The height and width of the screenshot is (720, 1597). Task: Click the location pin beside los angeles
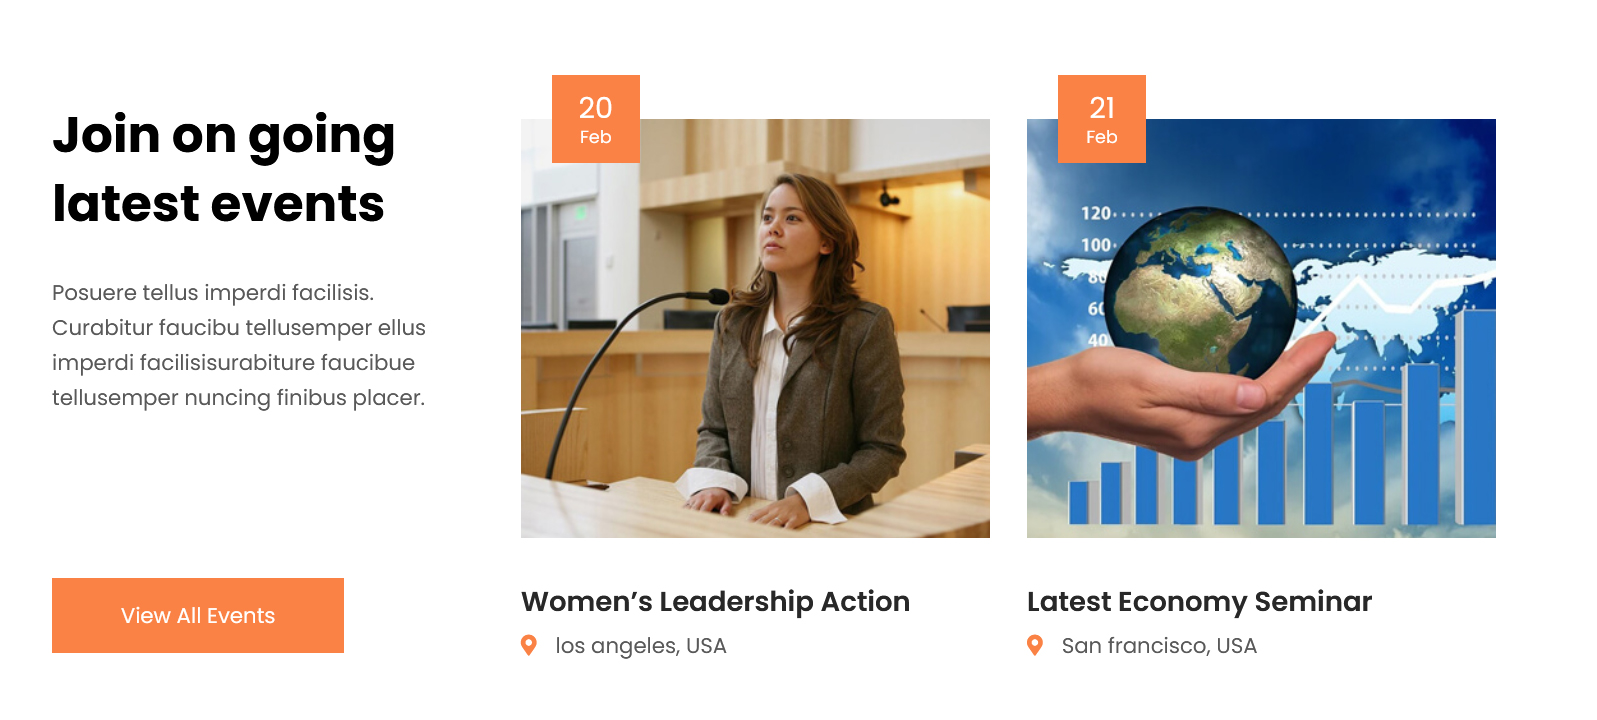click(529, 646)
